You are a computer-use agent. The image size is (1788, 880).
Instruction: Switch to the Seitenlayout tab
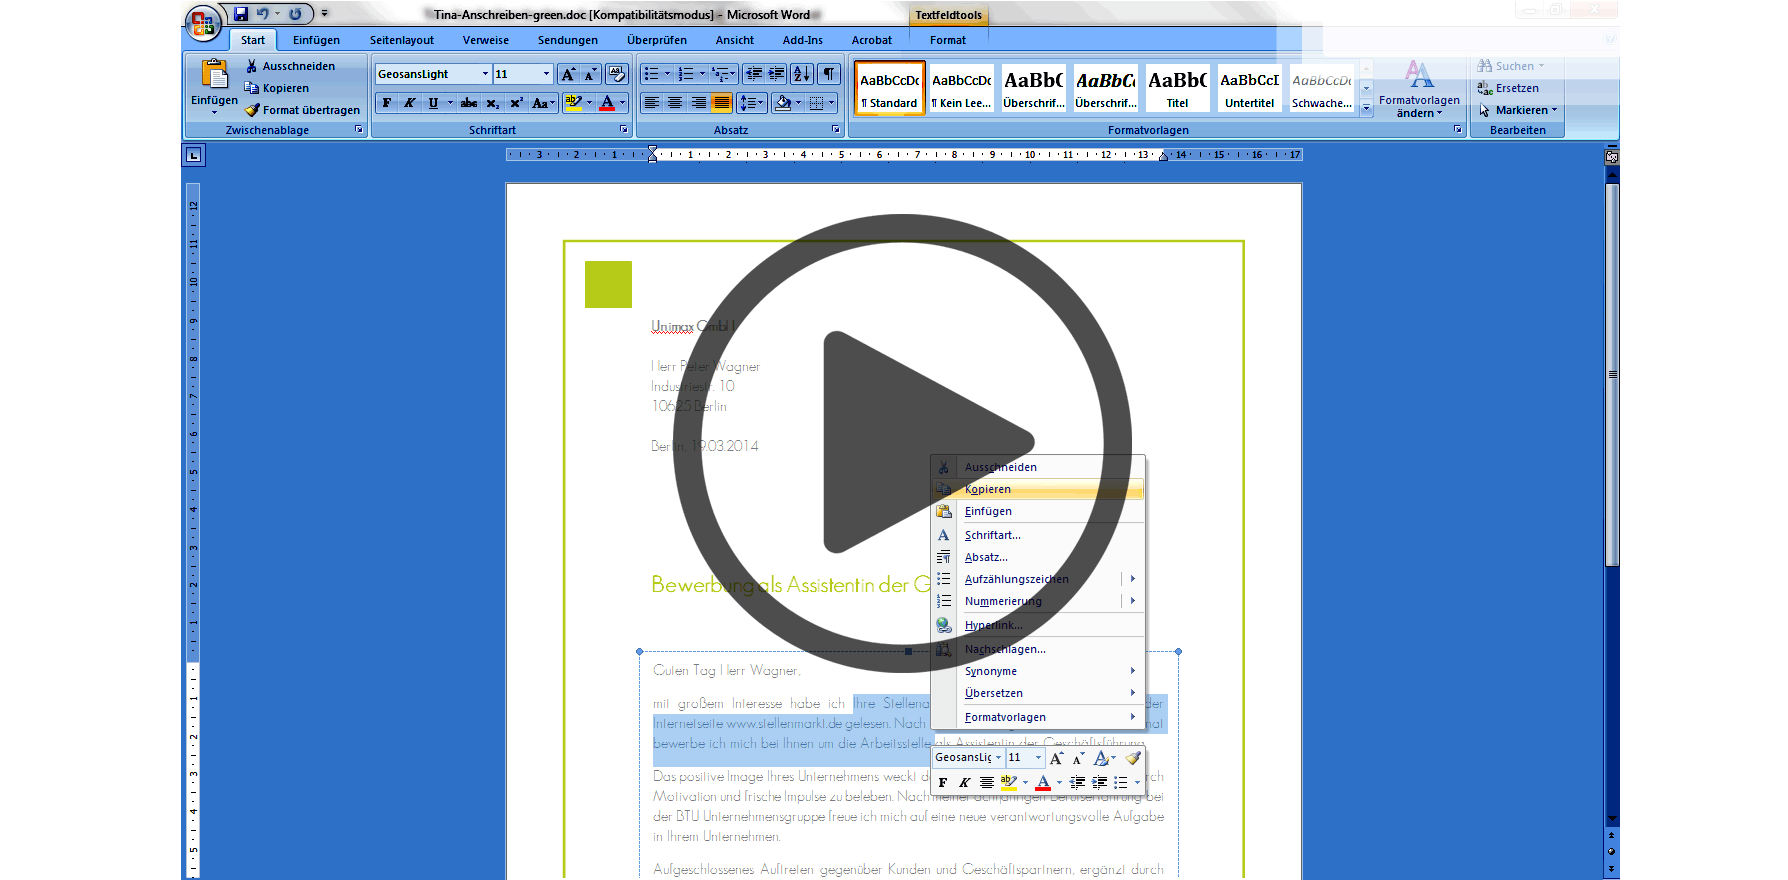coord(402,40)
